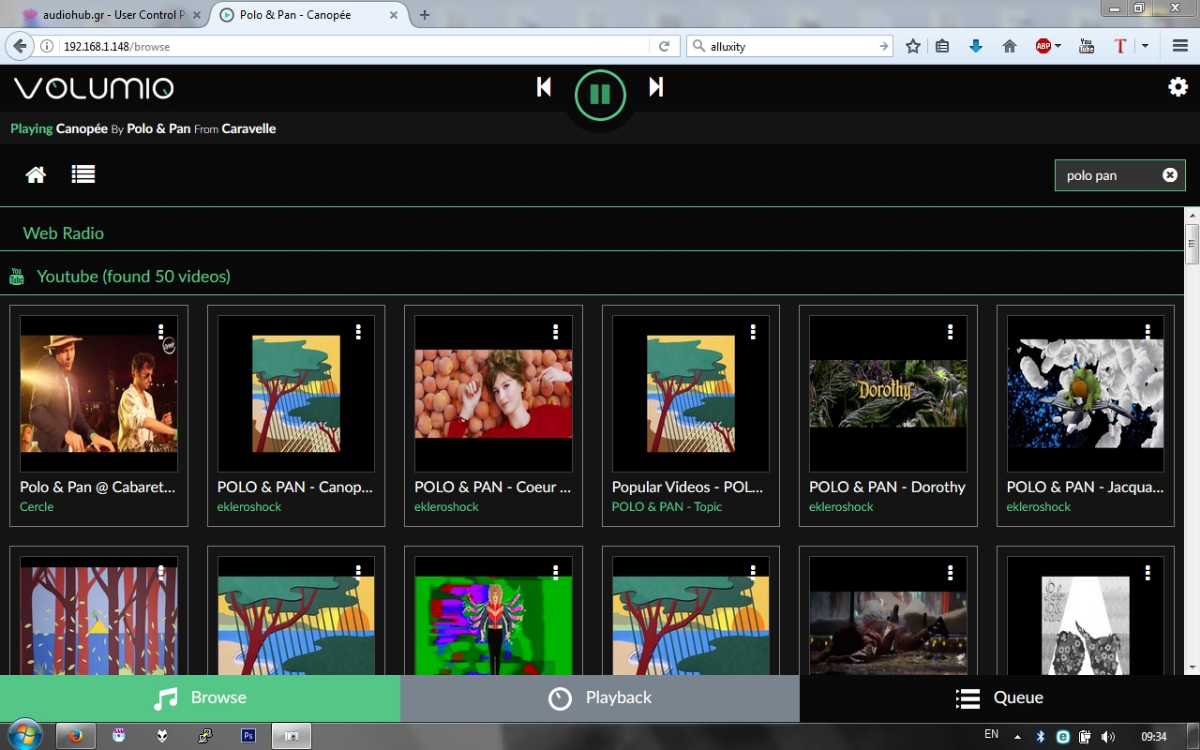Open the browse list icon beside home

(83, 174)
